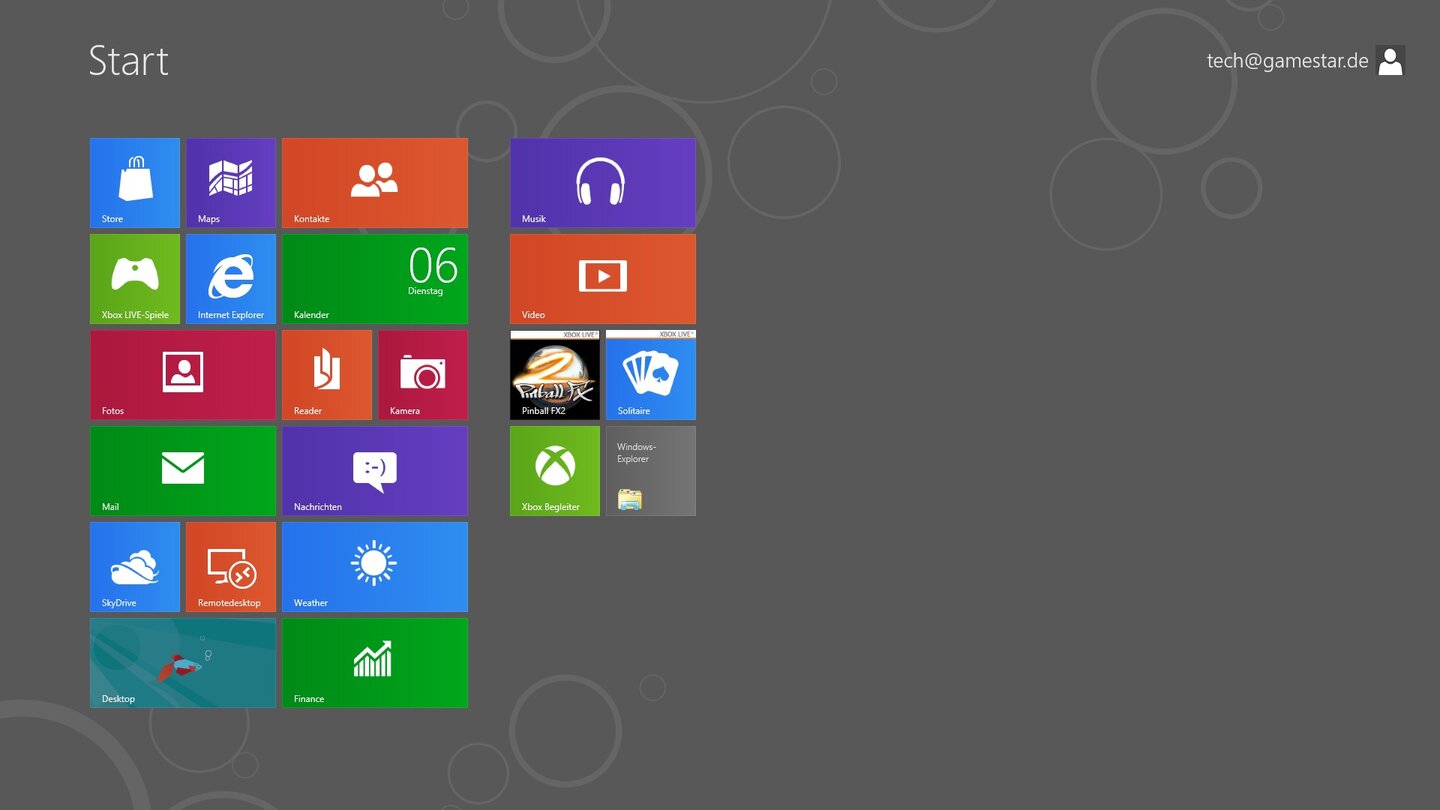Open the Remotedesktop tile

point(231,567)
